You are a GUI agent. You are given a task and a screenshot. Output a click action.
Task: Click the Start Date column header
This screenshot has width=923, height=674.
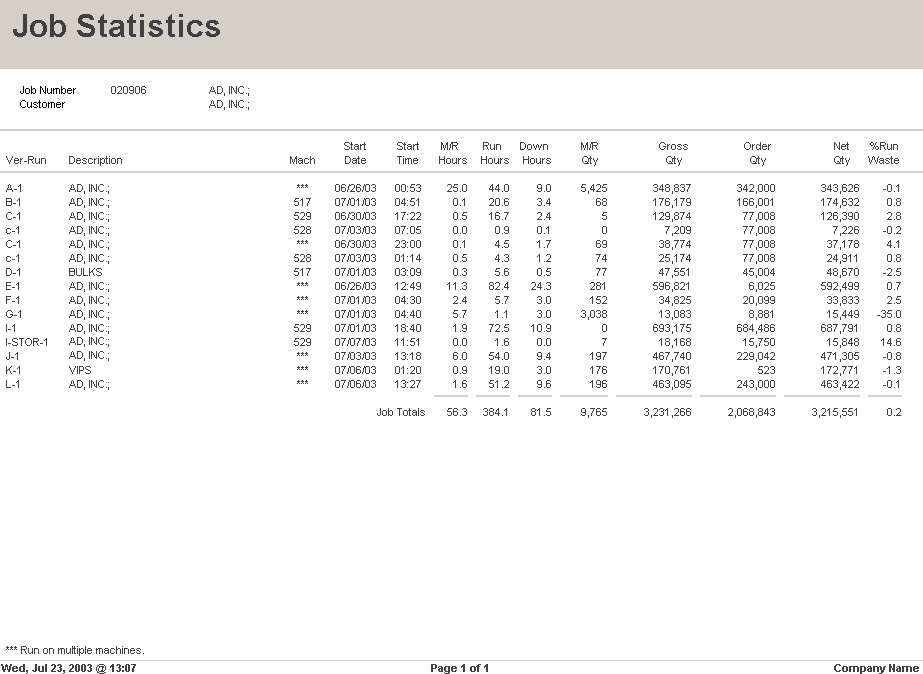pos(355,153)
